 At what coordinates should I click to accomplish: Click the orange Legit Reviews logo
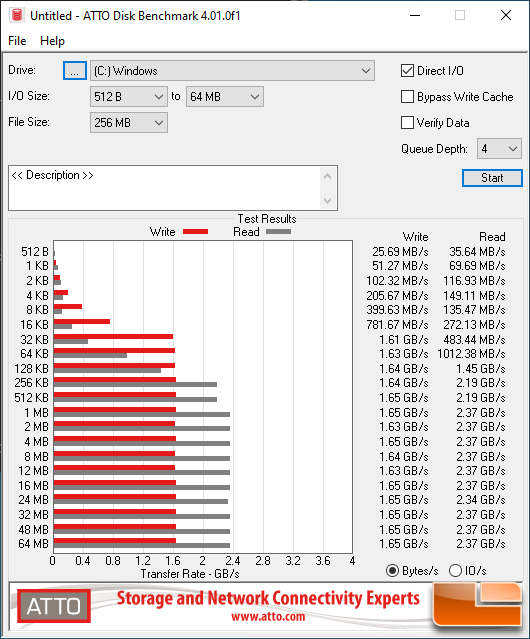477,604
